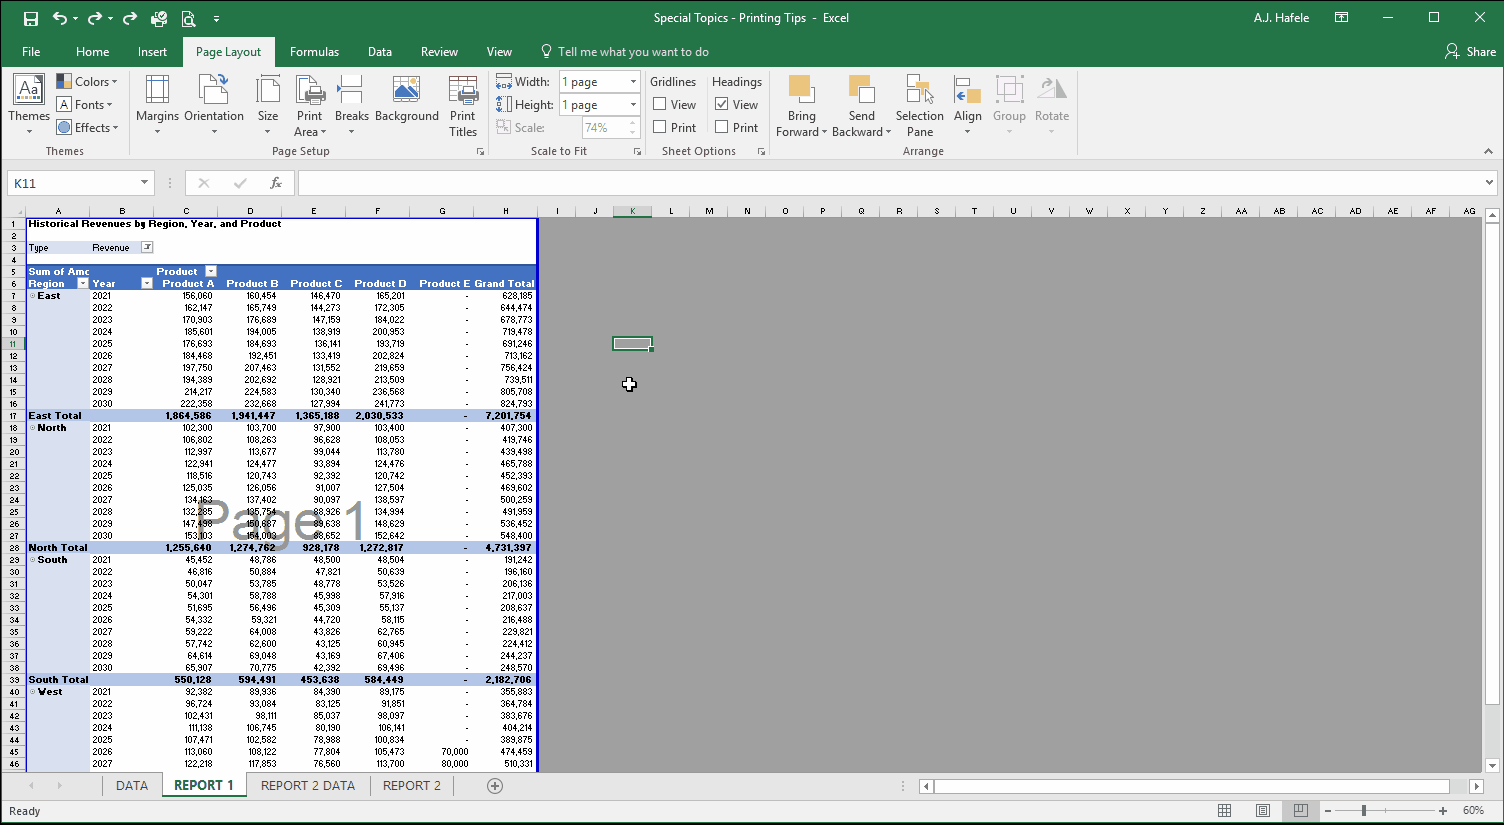Enable Gridlines Print checkbox
1504x825 pixels.
coord(660,127)
